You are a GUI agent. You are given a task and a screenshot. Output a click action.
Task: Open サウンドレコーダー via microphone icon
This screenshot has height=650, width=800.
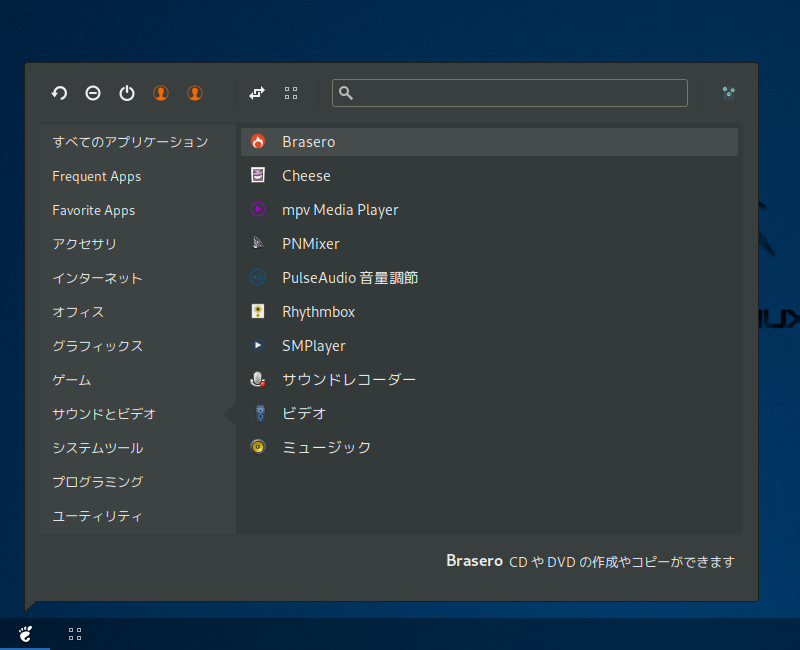258,379
